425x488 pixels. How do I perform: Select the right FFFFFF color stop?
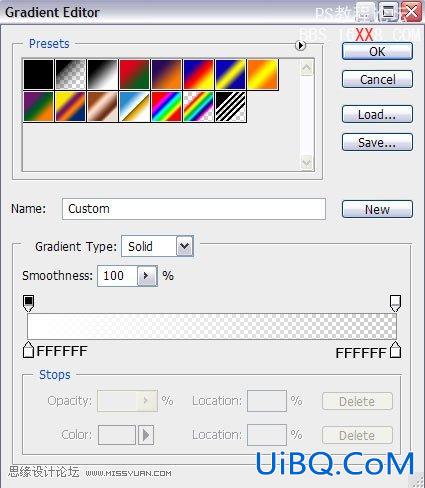click(x=395, y=350)
